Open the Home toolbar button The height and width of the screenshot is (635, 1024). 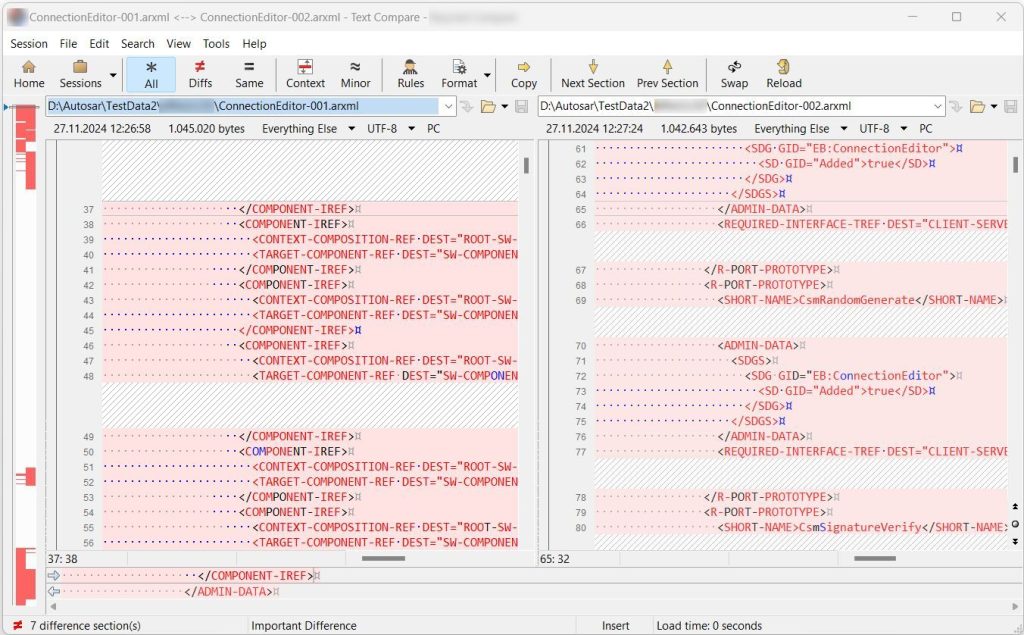29,74
